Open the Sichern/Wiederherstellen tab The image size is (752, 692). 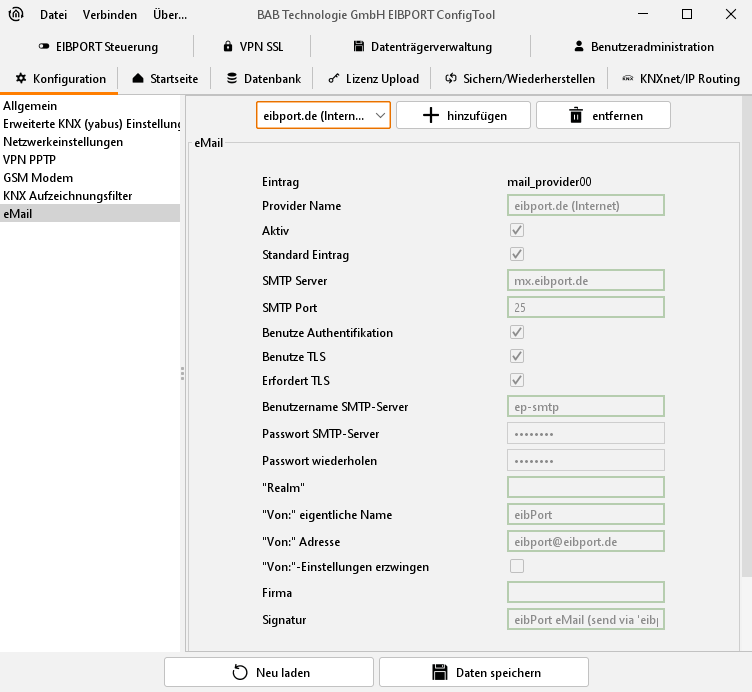point(520,79)
